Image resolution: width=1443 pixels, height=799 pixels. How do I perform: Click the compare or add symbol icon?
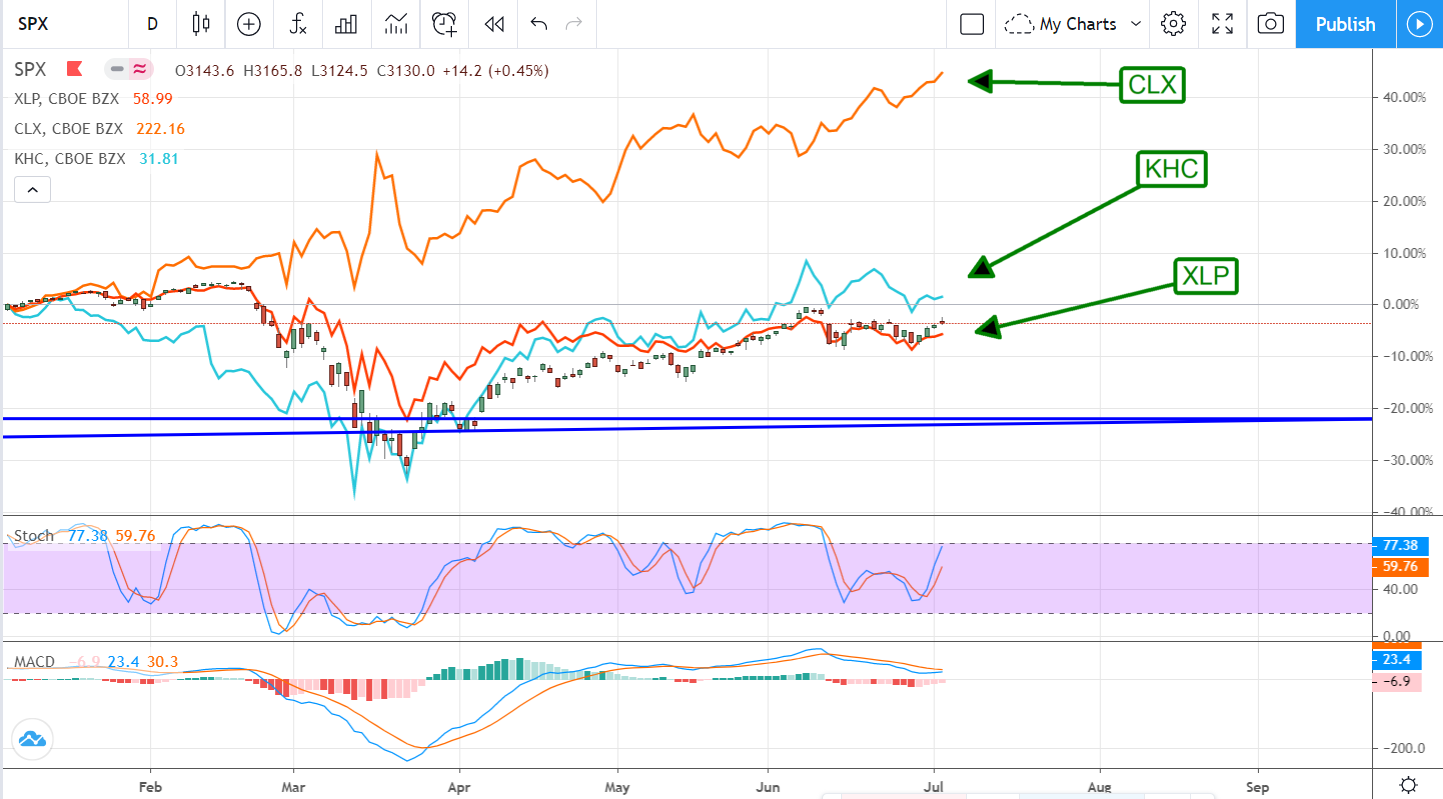248,24
